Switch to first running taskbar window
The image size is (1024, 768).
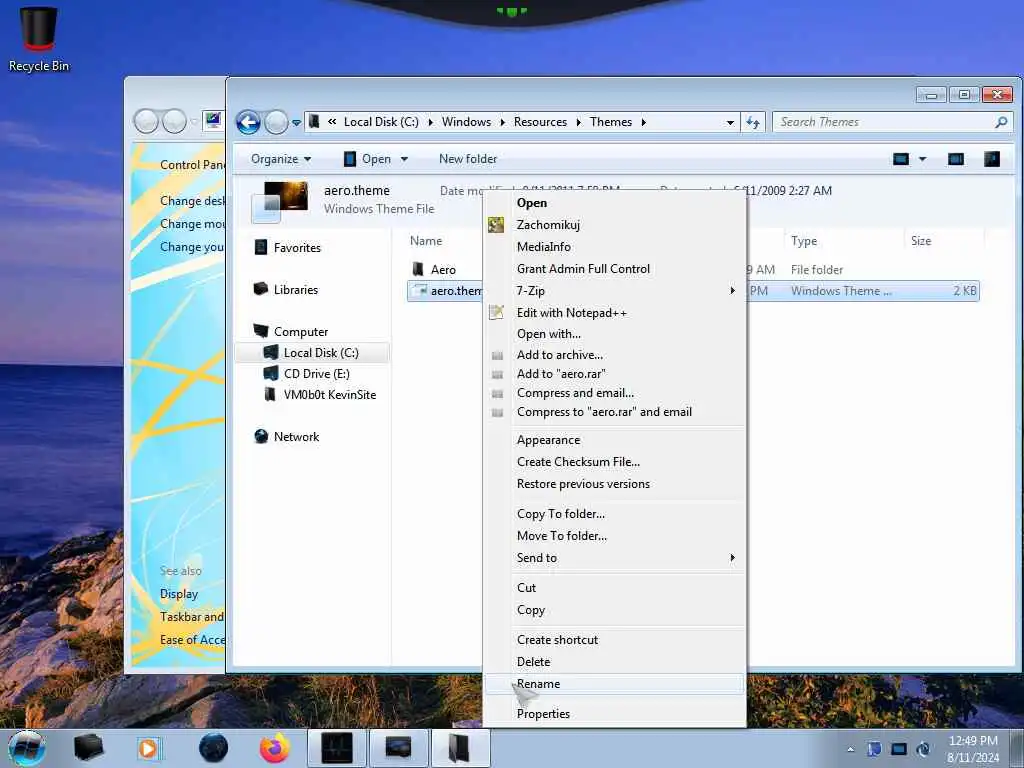(x=337, y=748)
